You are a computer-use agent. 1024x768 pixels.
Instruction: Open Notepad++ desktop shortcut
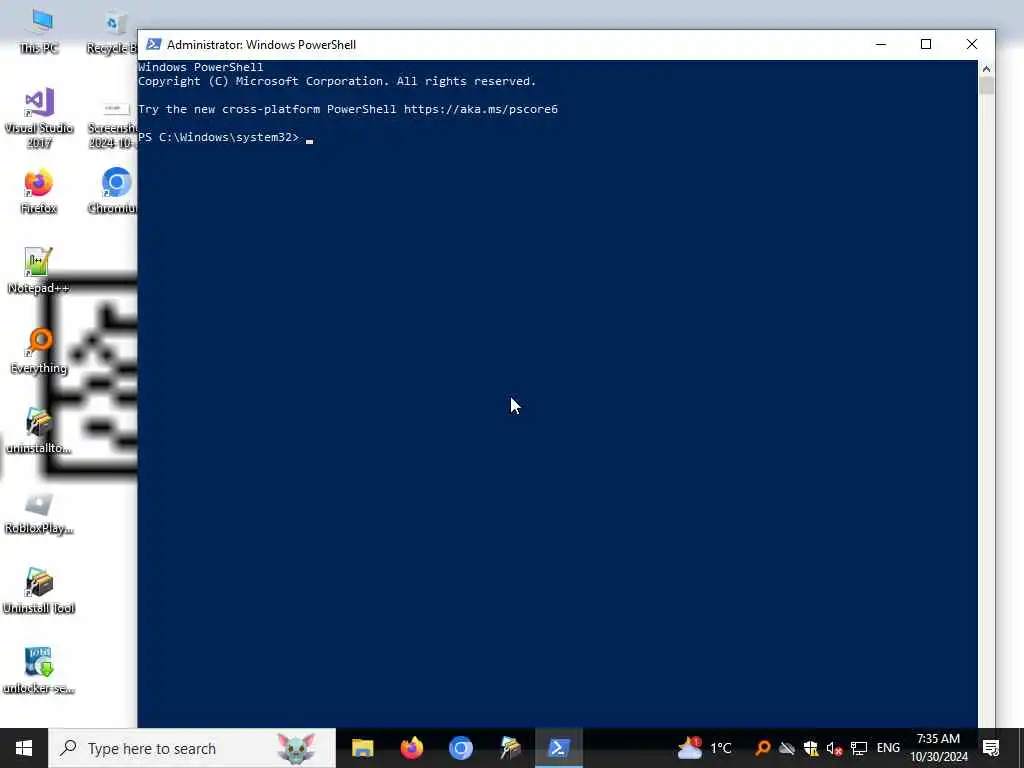[39, 270]
